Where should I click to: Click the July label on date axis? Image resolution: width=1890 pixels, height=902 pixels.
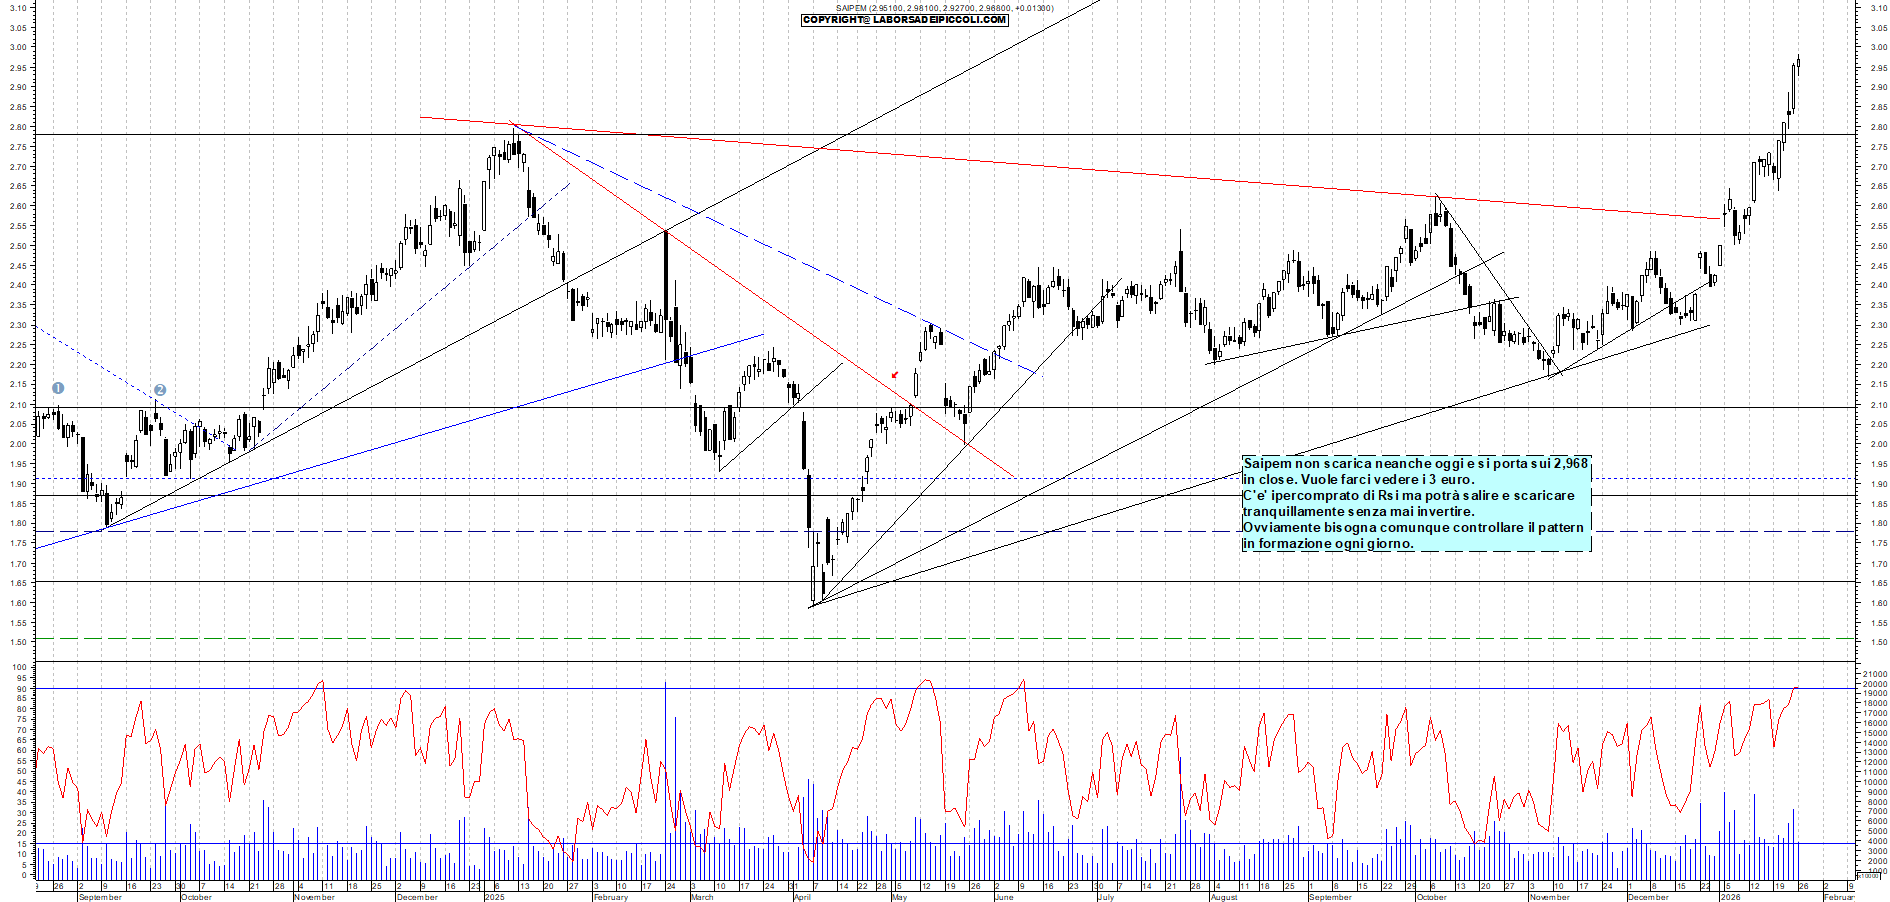(x=1106, y=897)
